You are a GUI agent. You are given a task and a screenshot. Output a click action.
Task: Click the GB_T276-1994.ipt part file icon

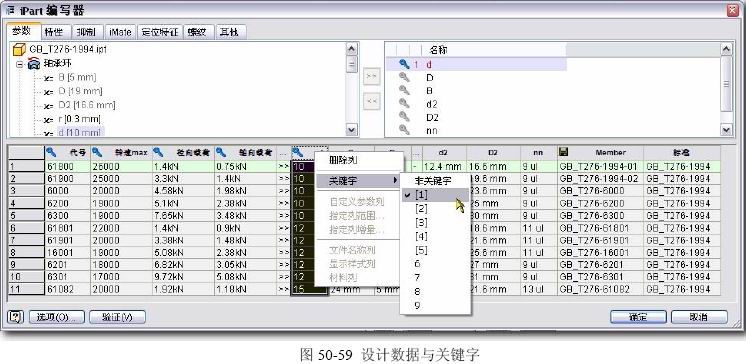click(x=19, y=49)
